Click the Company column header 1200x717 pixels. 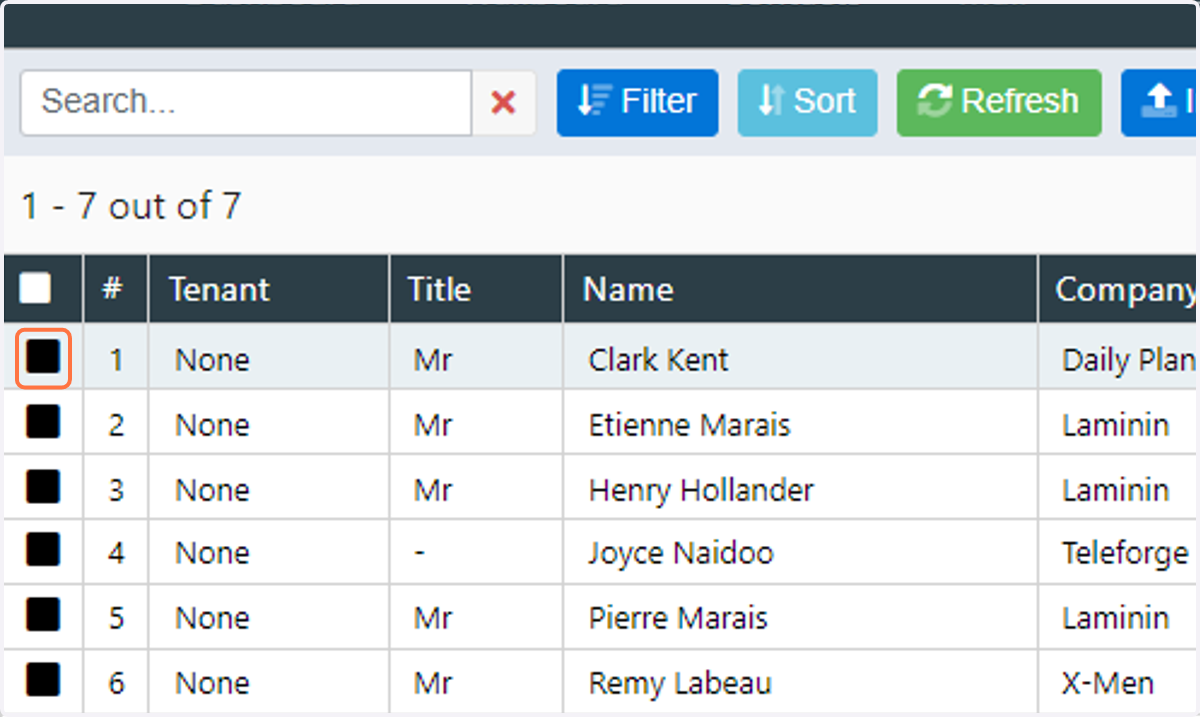pyautogui.click(x=1119, y=289)
